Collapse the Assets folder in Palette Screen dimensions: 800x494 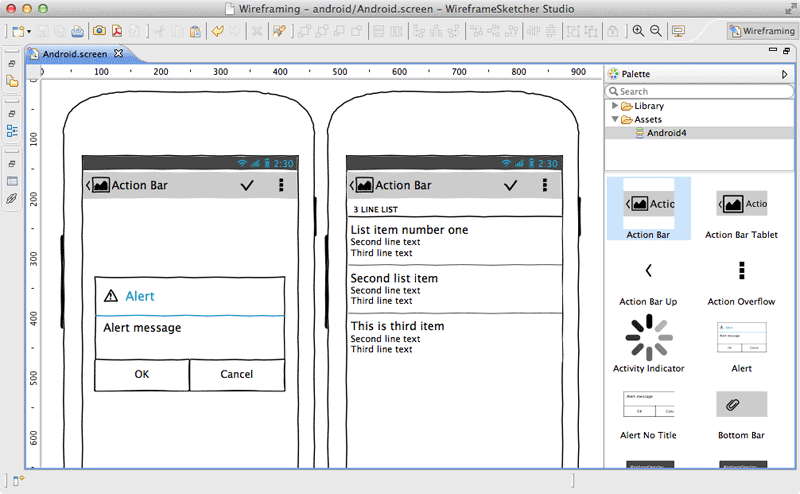point(615,119)
